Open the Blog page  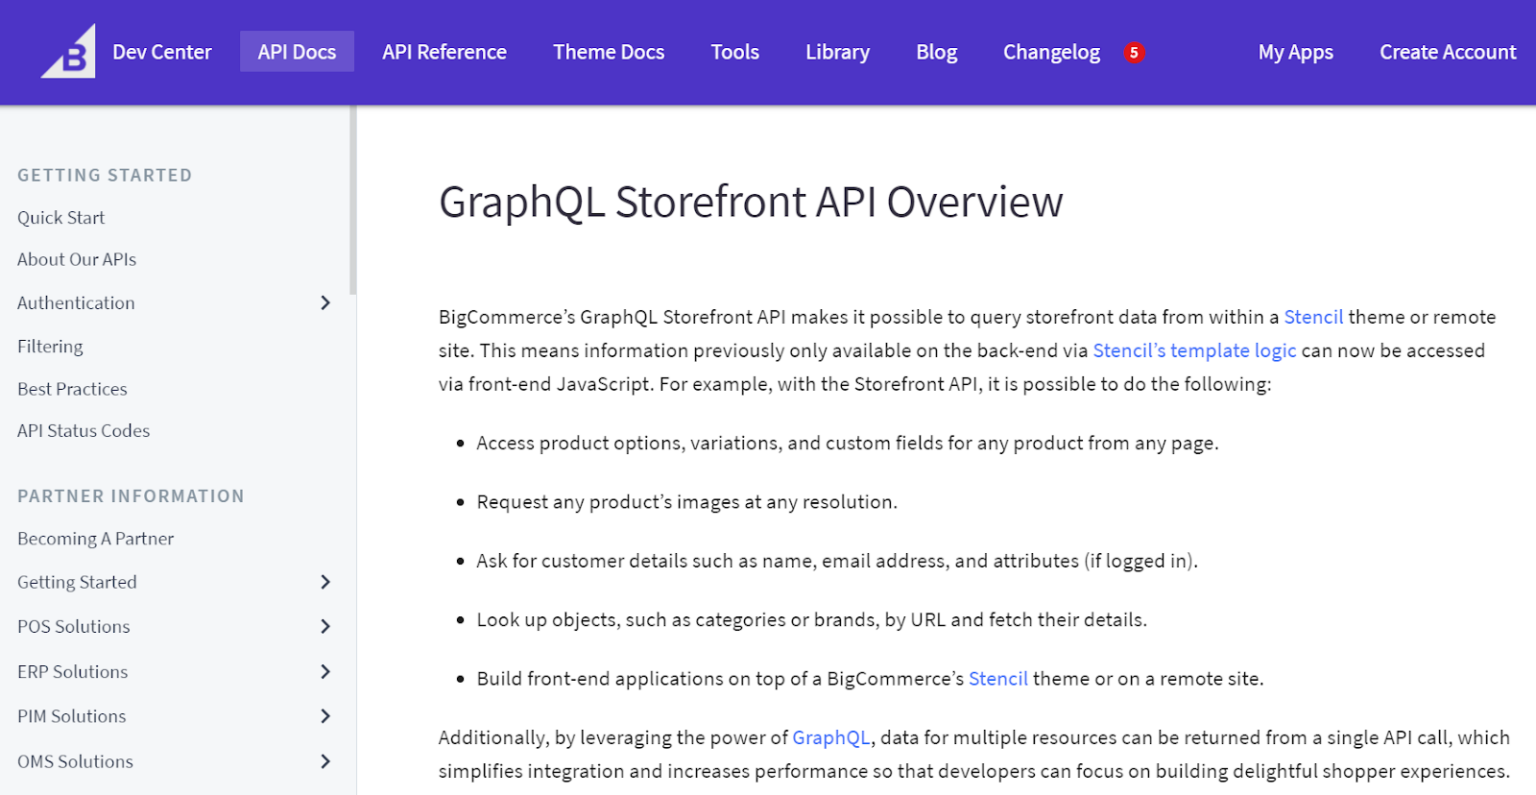click(936, 52)
